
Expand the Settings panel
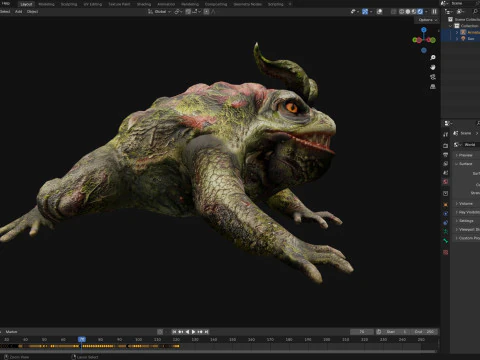click(x=467, y=221)
